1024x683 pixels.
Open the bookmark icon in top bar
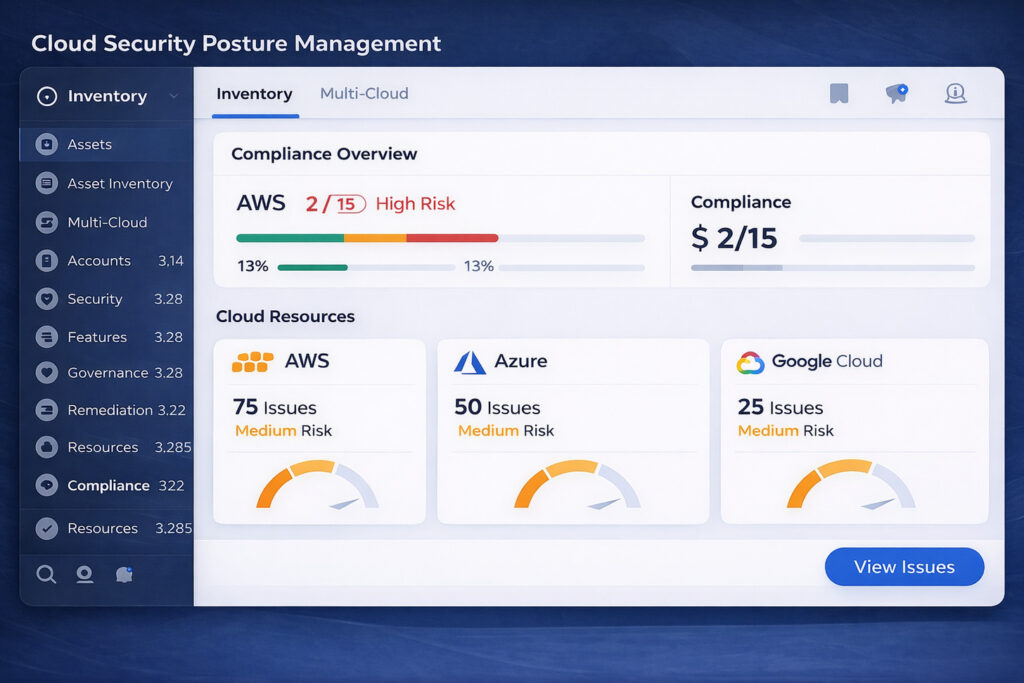click(839, 93)
